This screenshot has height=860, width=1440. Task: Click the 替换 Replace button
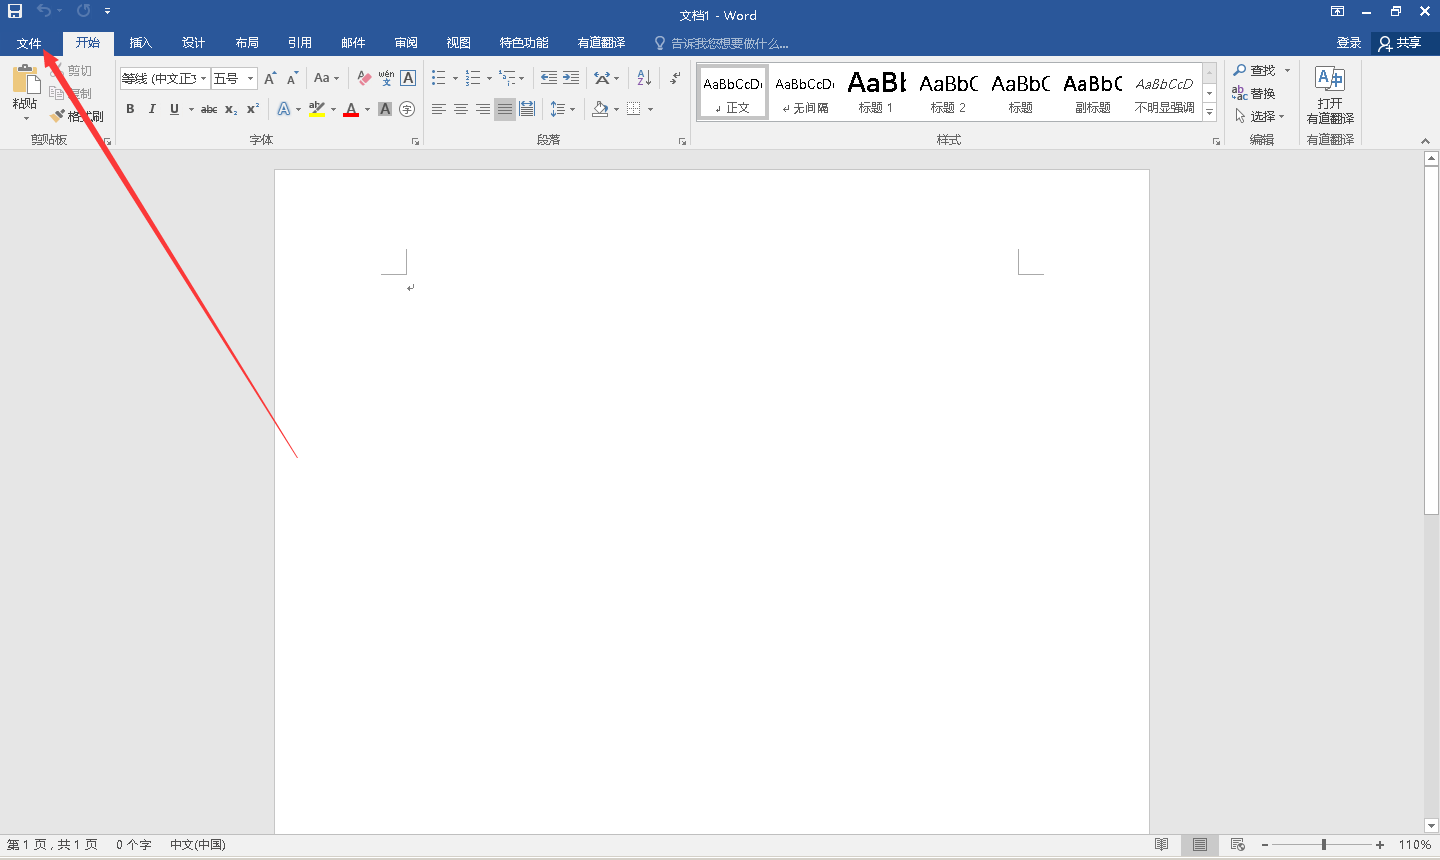coord(1254,93)
